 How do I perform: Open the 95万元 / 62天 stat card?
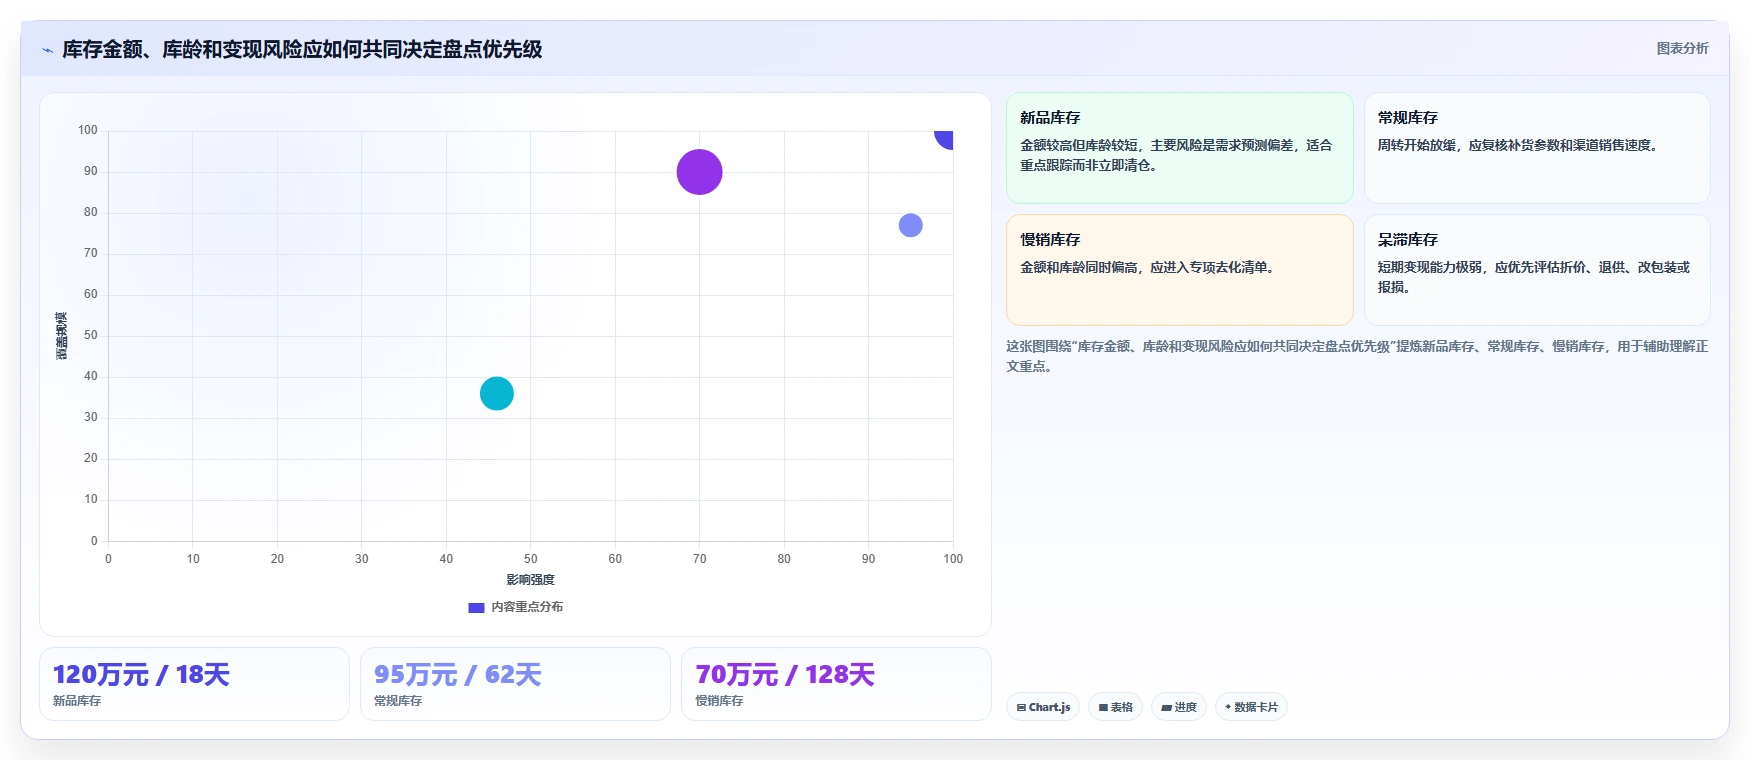pos(515,684)
